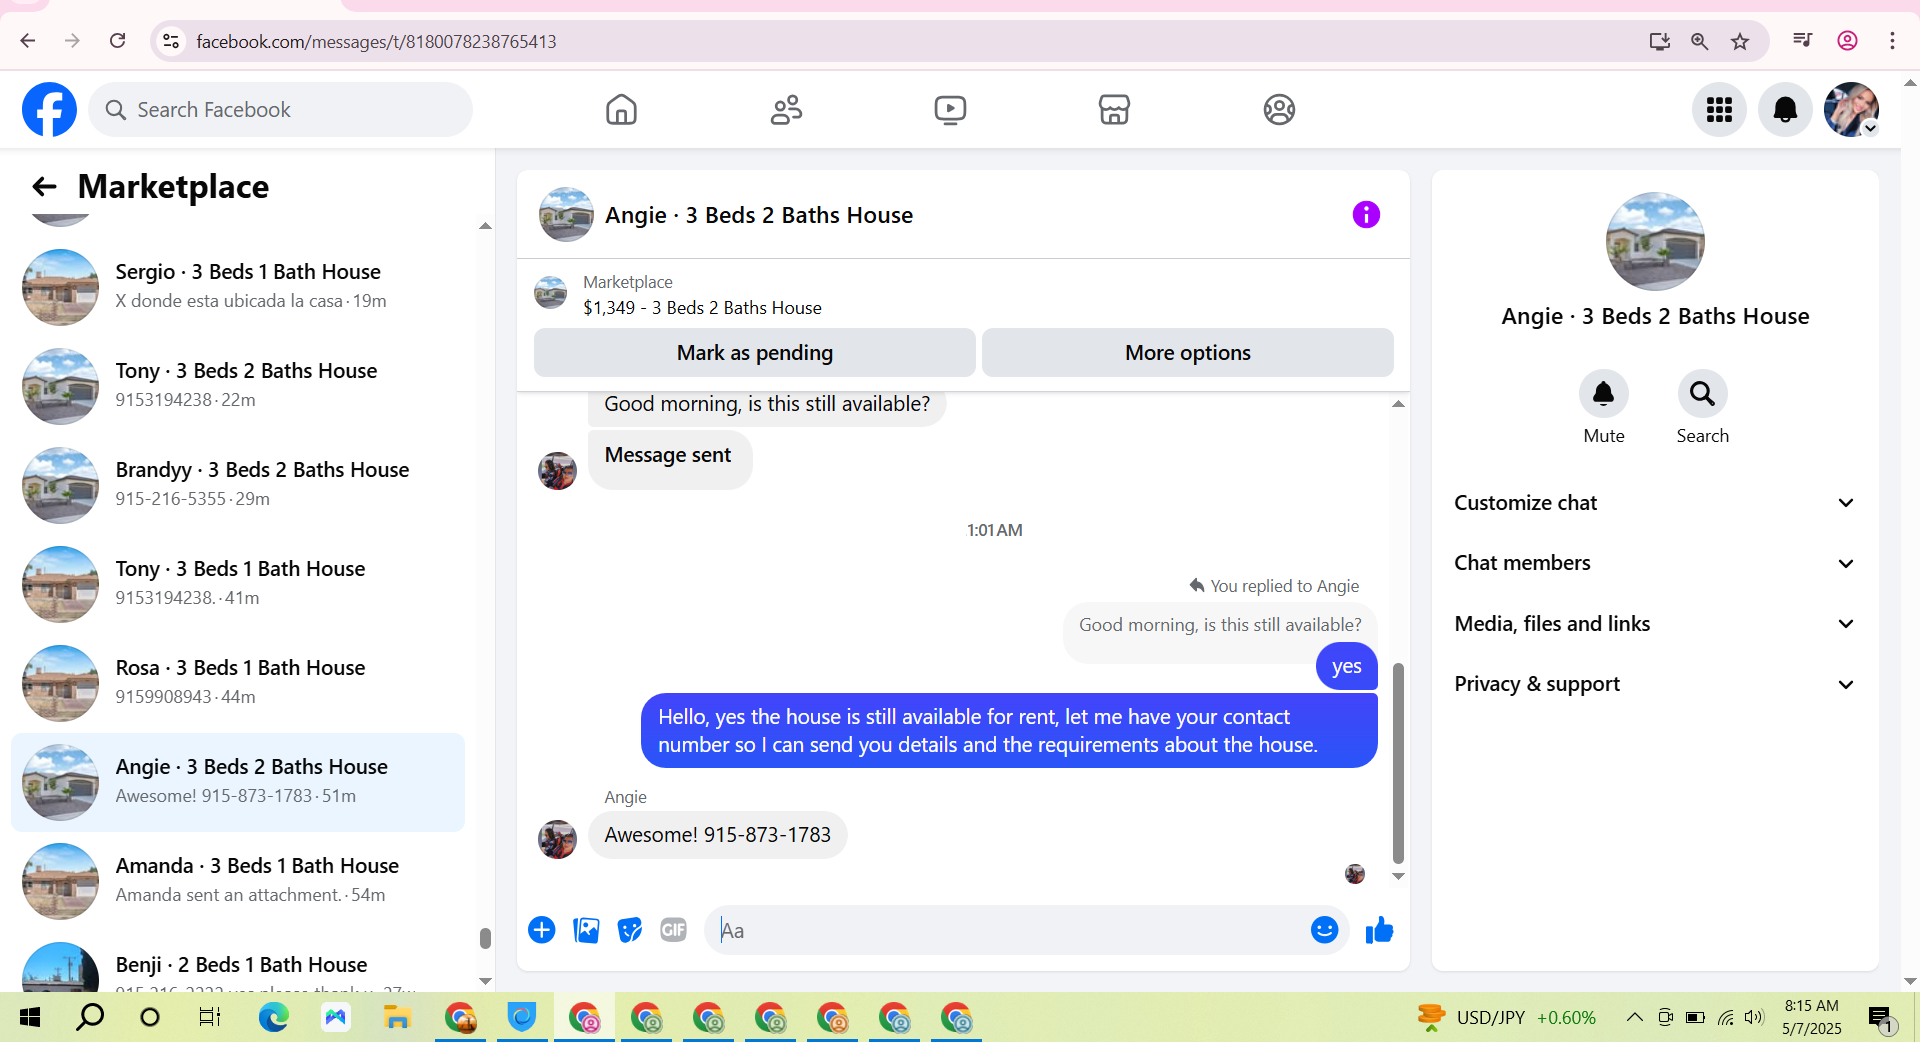
Task: Search in conversation magnifier icon
Action: [x=1702, y=394]
